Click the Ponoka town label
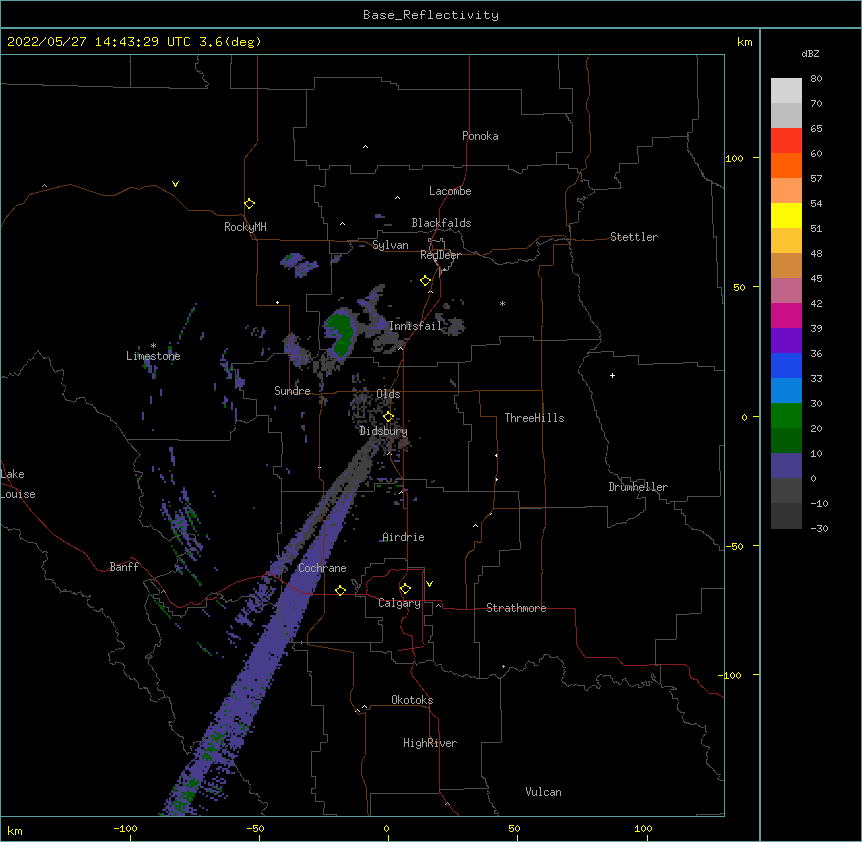Viewport: 862px width, 842px height. 480,136
